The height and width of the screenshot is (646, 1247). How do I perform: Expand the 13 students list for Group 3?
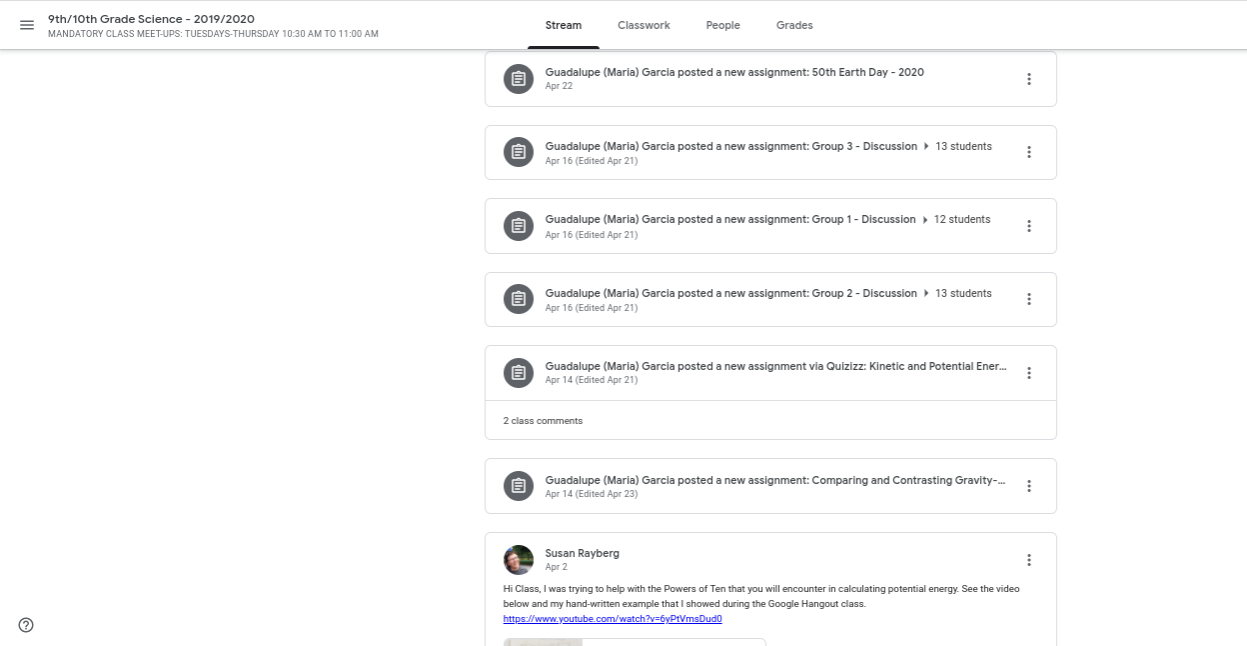point(962,146)
